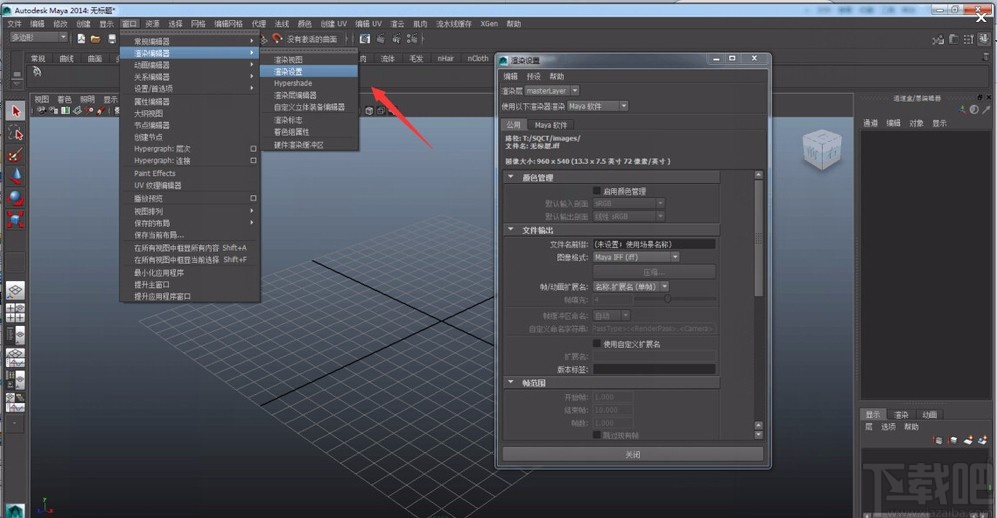Click the viewport select camera icon

click(x=41, y=111)
